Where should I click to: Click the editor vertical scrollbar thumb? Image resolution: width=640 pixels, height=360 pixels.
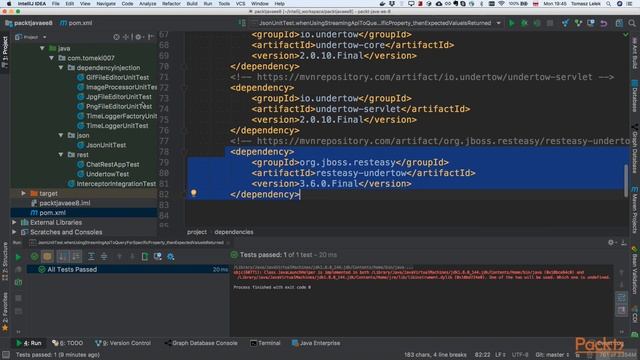click(626, 180)
